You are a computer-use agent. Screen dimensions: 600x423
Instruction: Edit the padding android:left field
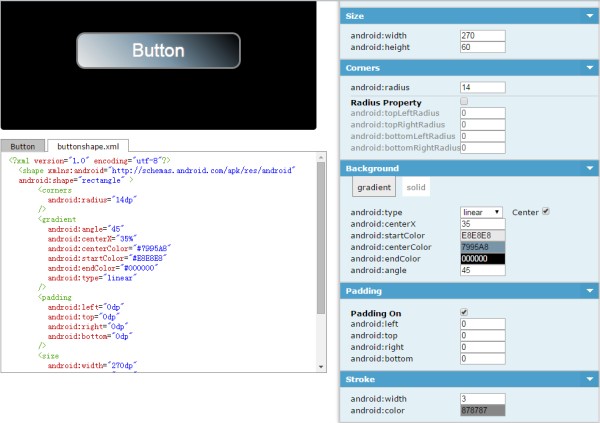tap(483, 324)
